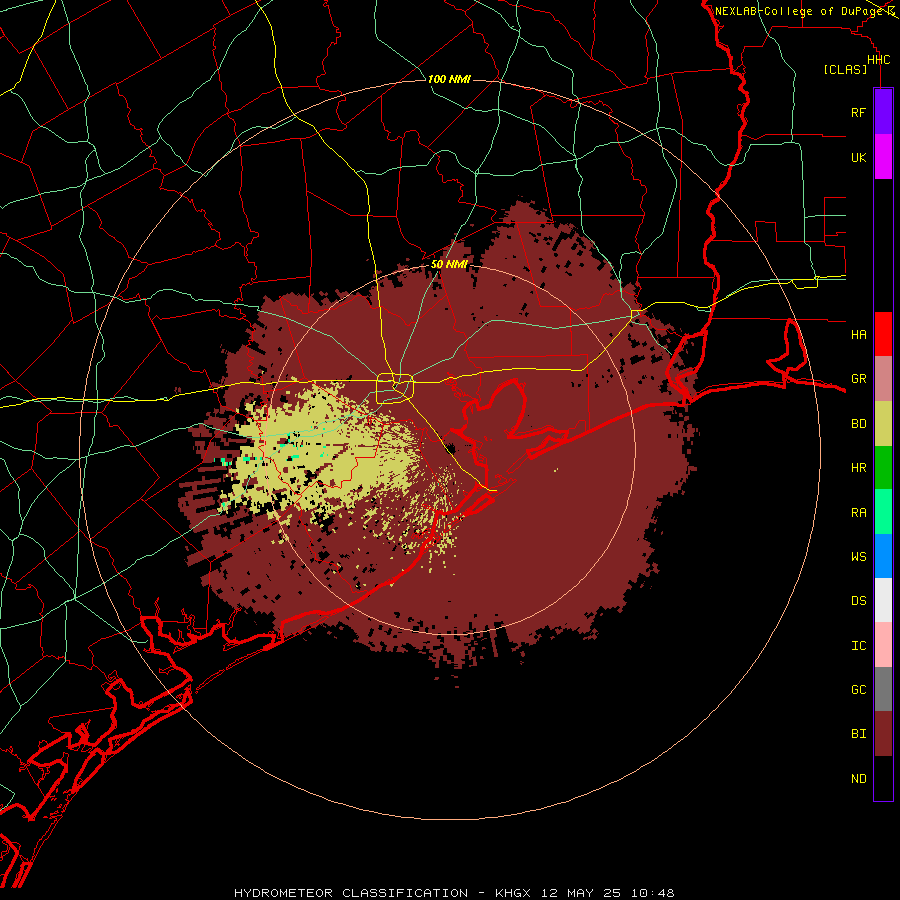Click the RA light-green legend swatch
This screenshot has height=900, width=900.
(x=883, y=512)
